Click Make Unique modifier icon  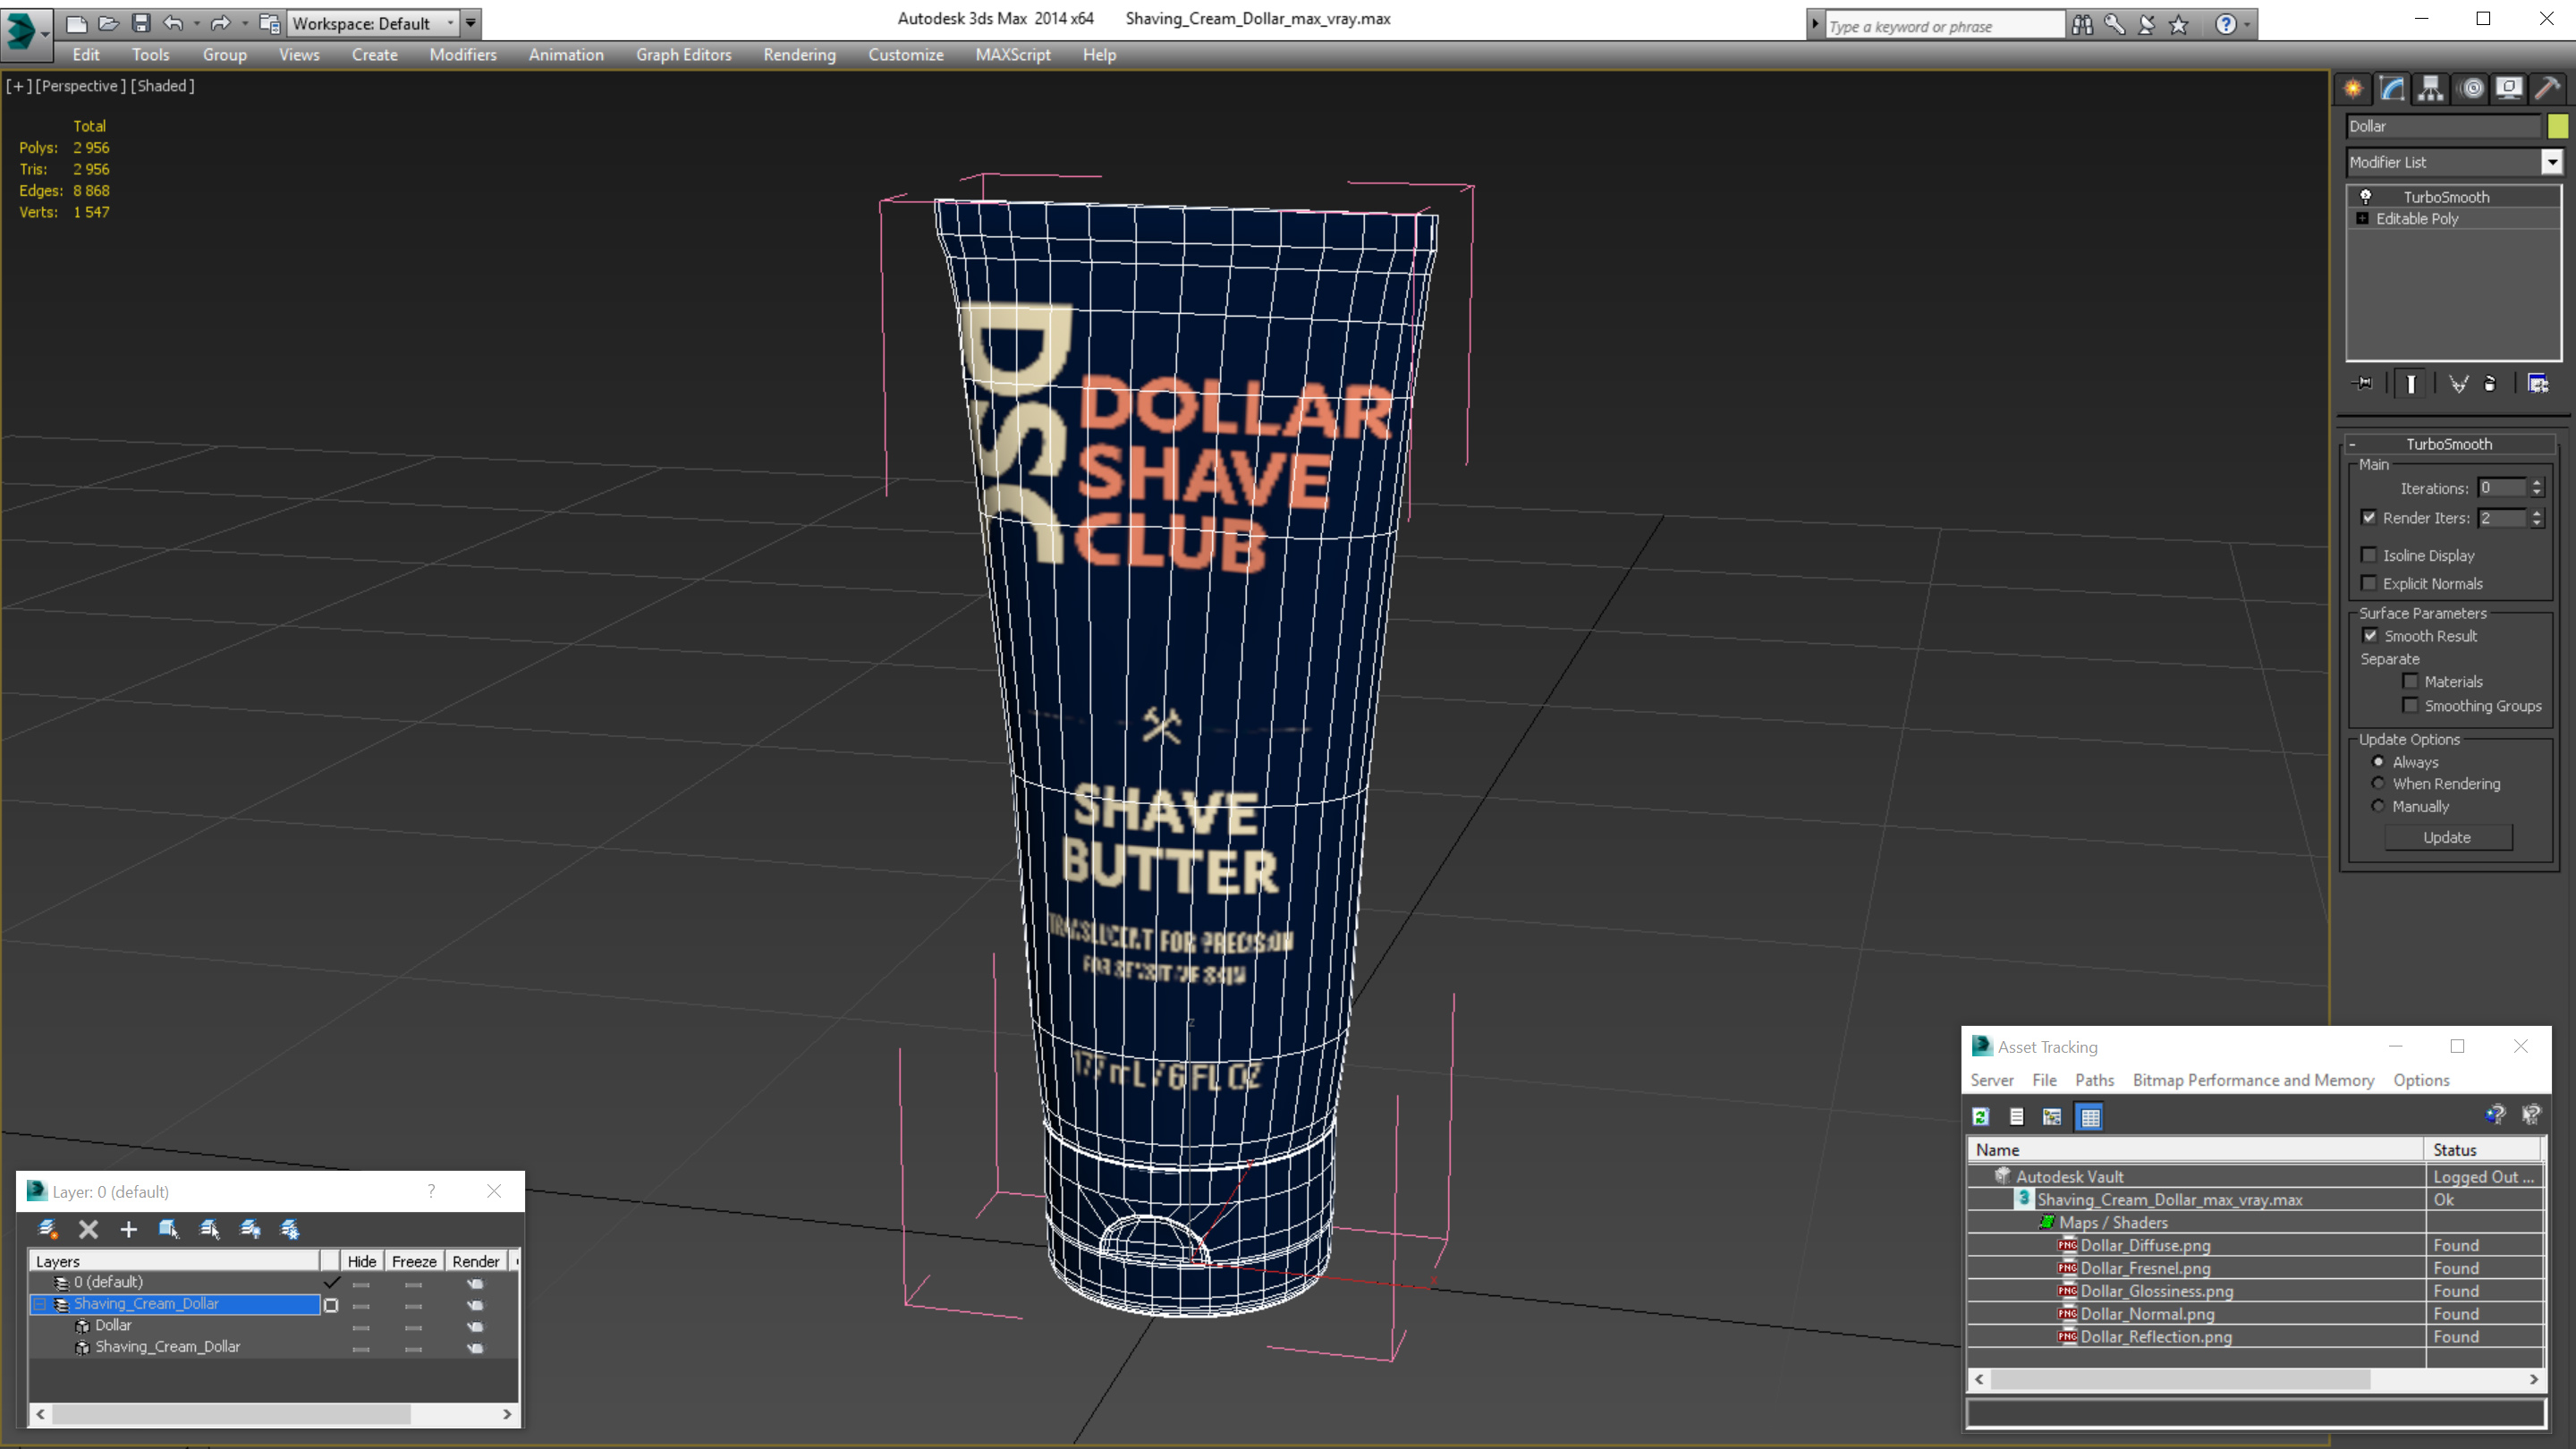(2458, 384)
